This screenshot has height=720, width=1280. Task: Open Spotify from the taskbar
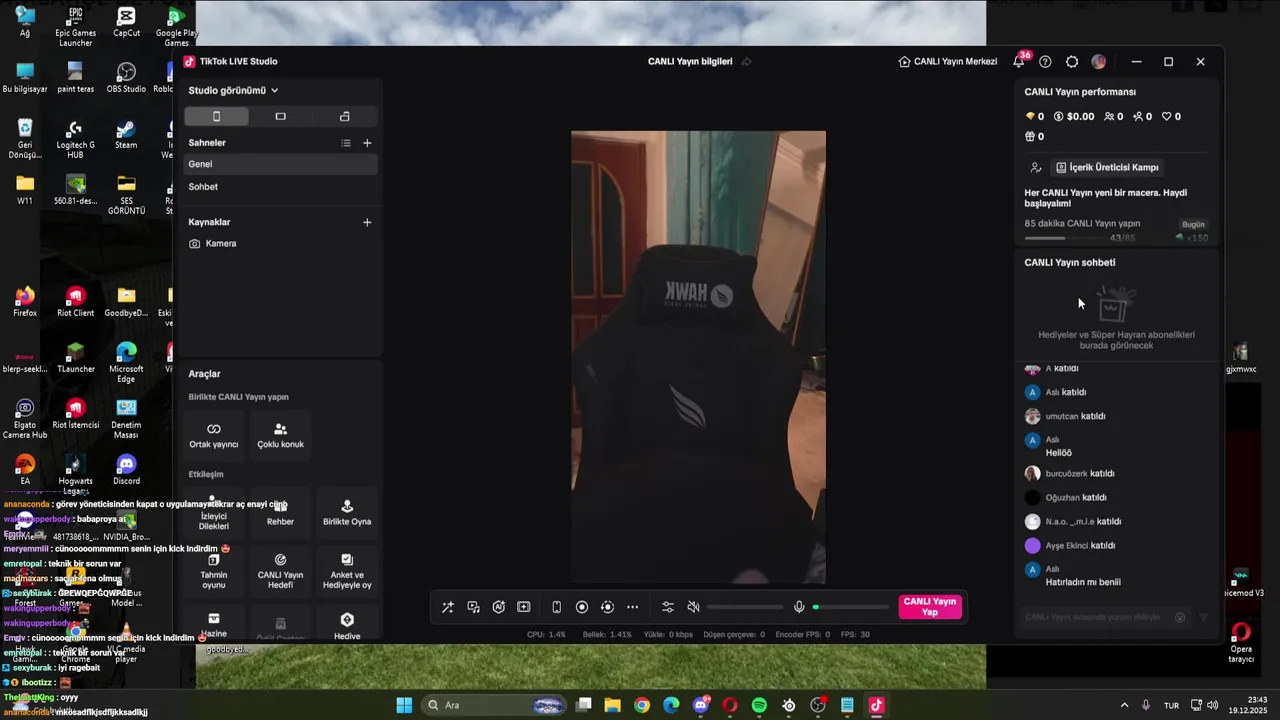pyautogui.click(x=759, y=705)
